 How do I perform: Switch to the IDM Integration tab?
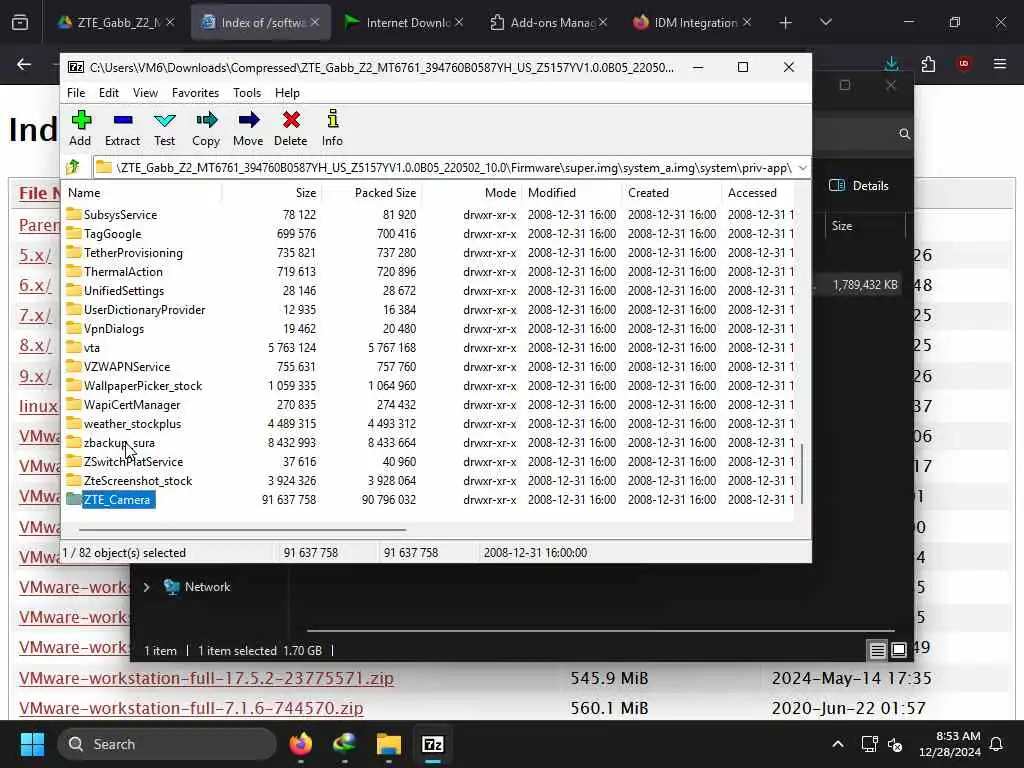point(692,22)
